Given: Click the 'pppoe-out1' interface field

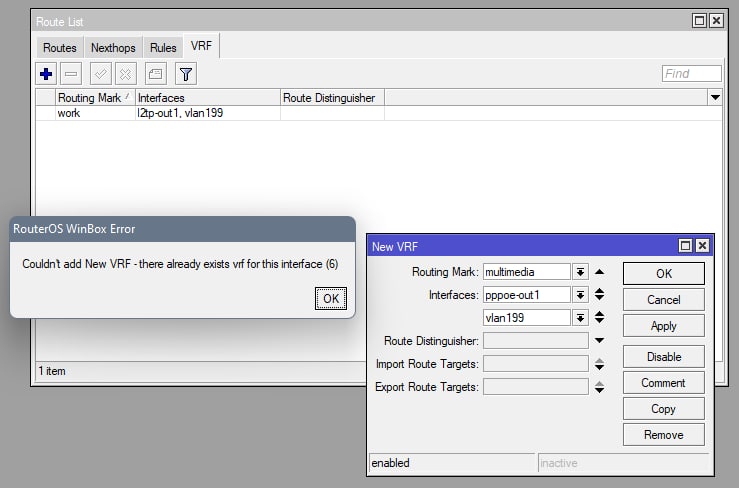Looking at the screenshot, I should click(527, 295).
